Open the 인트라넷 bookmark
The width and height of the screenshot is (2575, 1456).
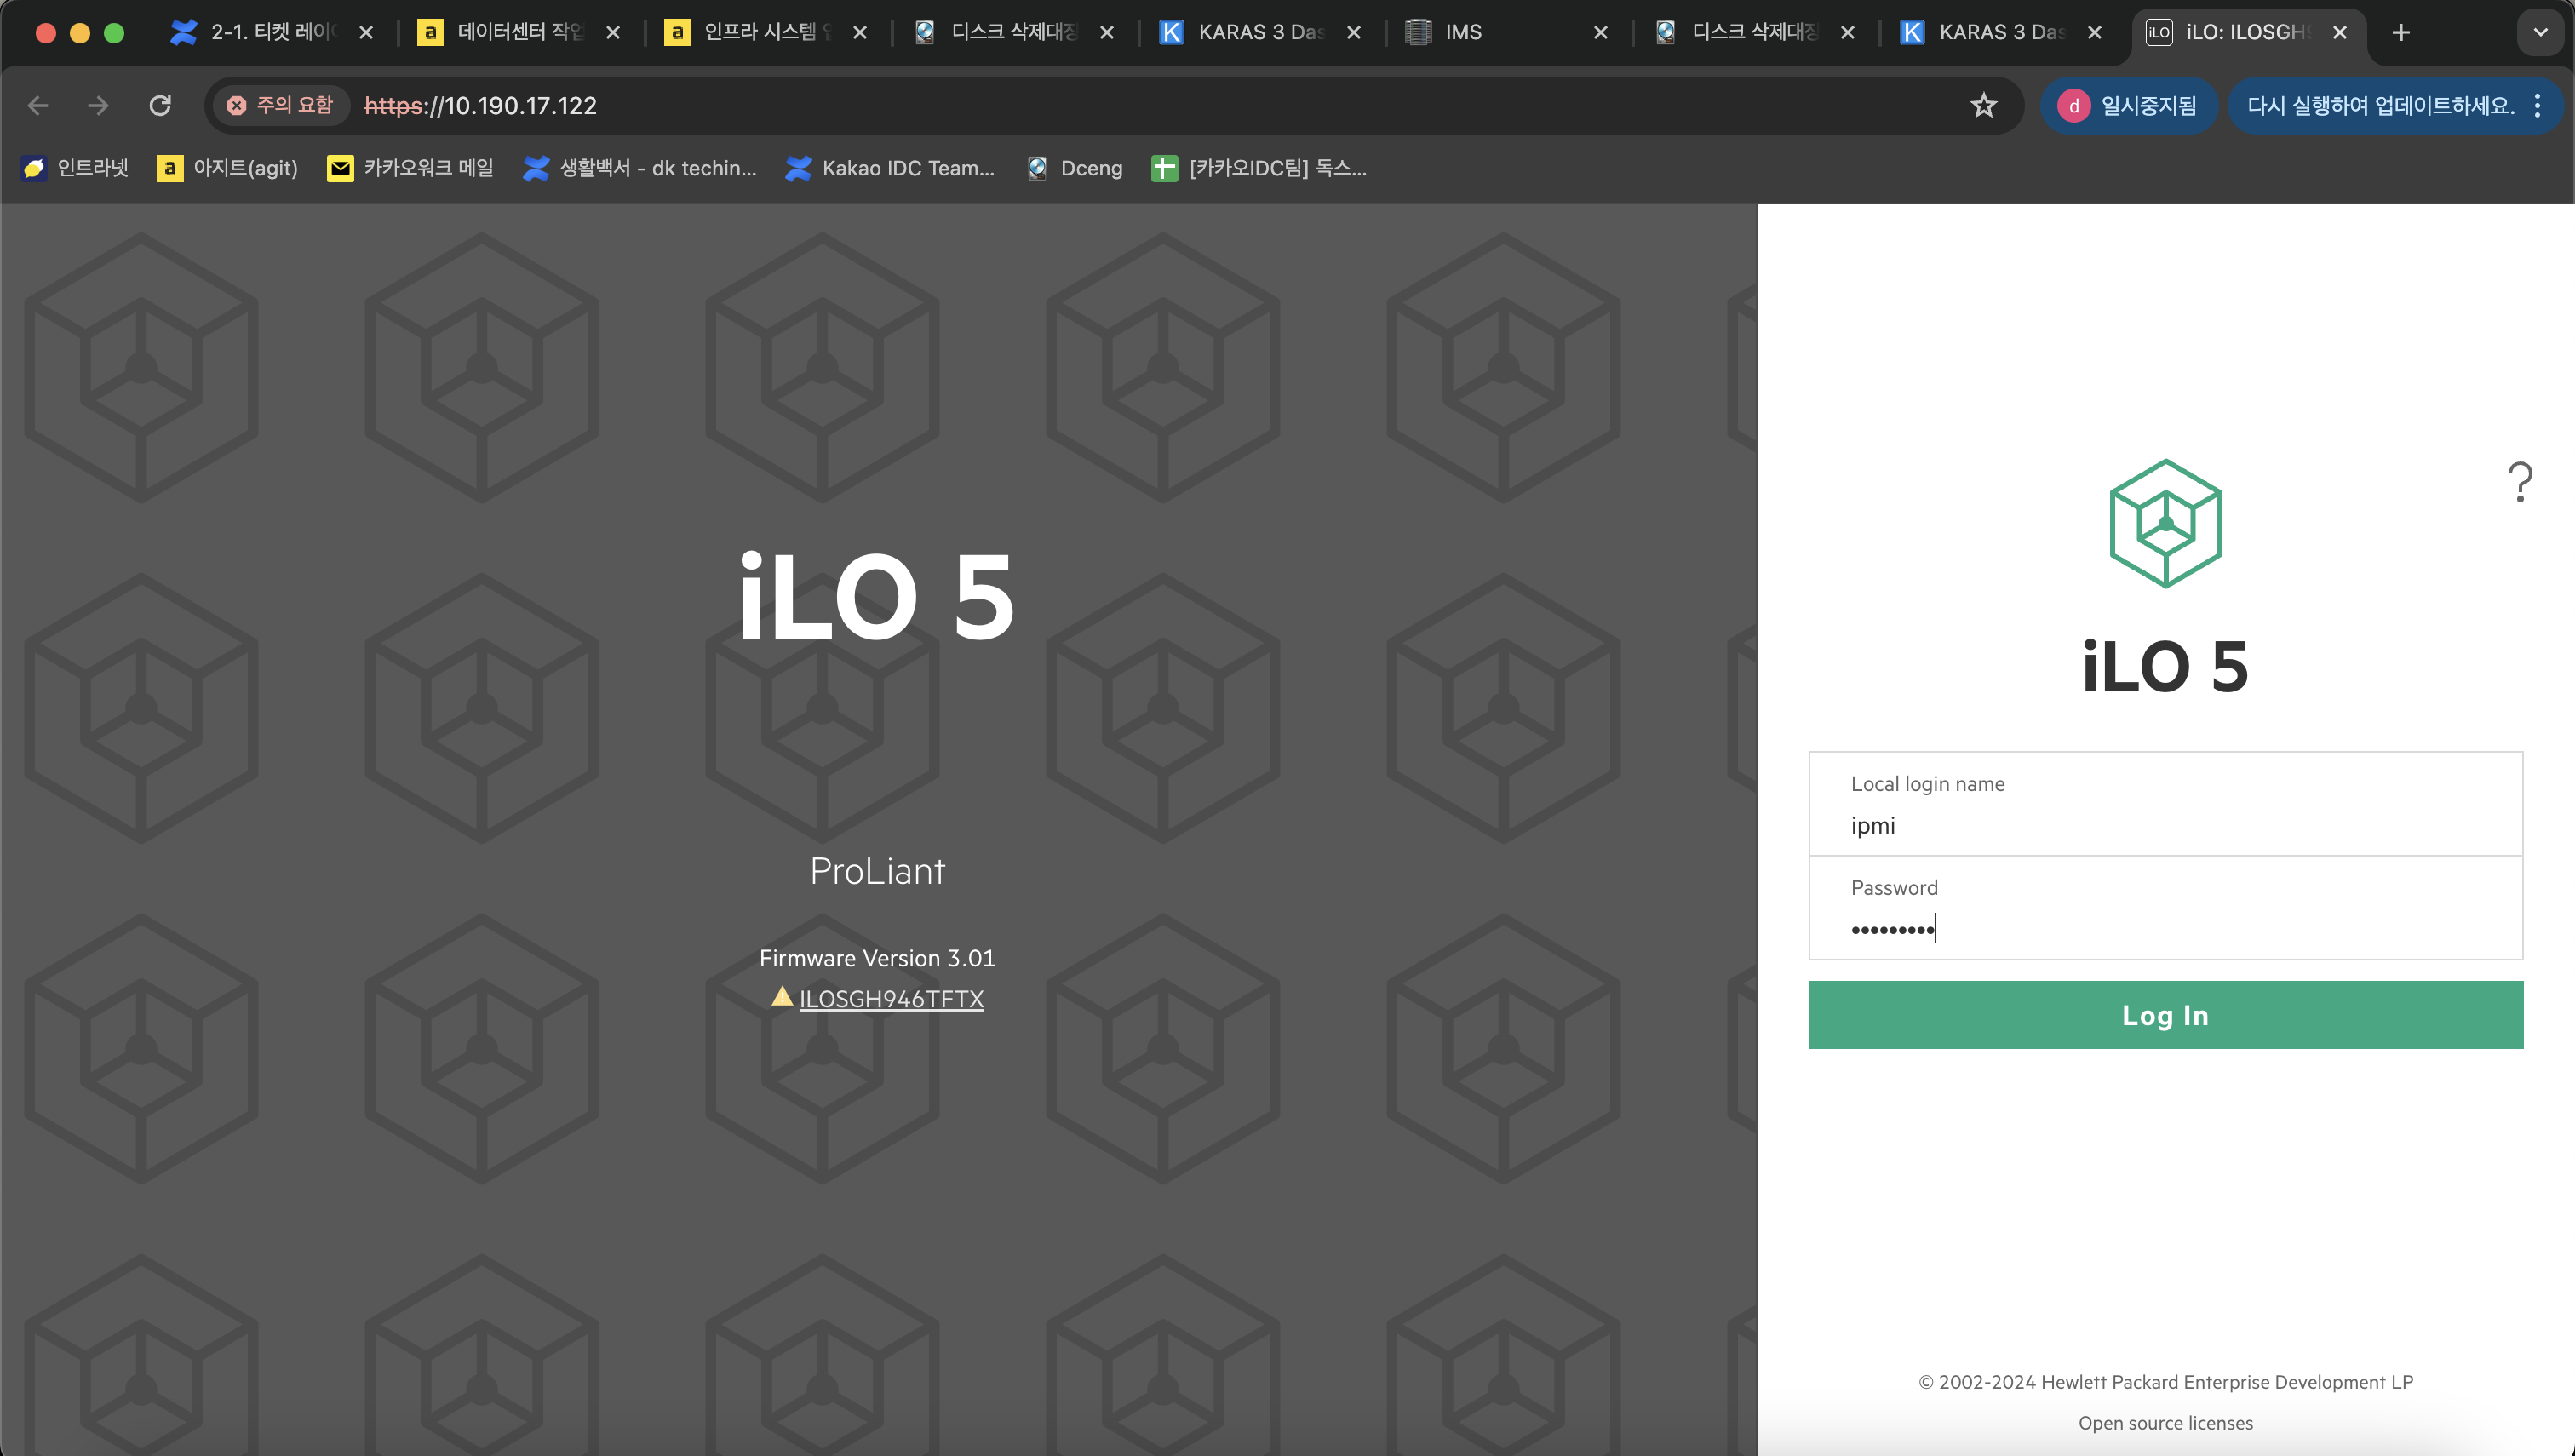75,168
